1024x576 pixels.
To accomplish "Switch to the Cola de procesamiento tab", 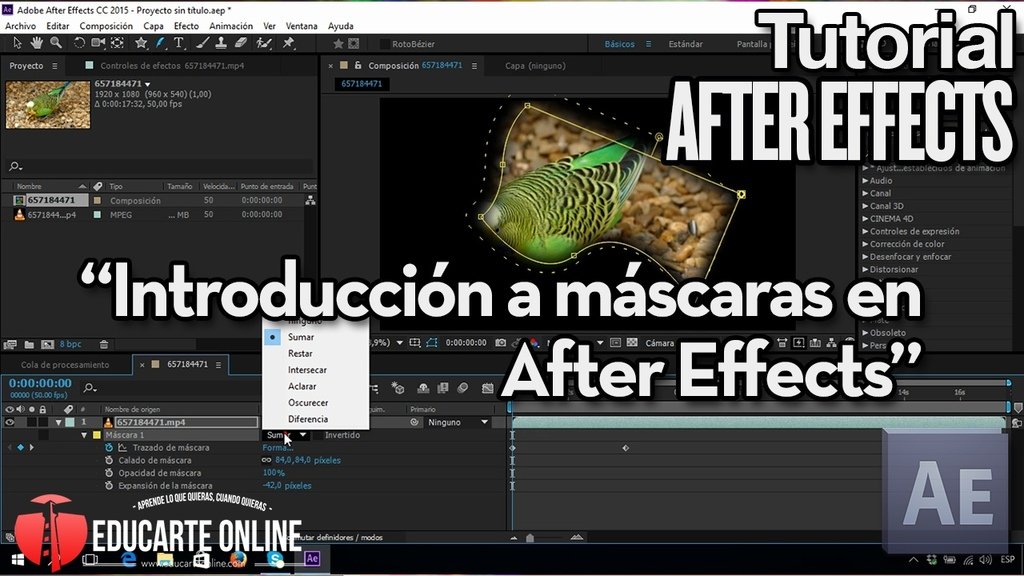I will coord(65,364).
